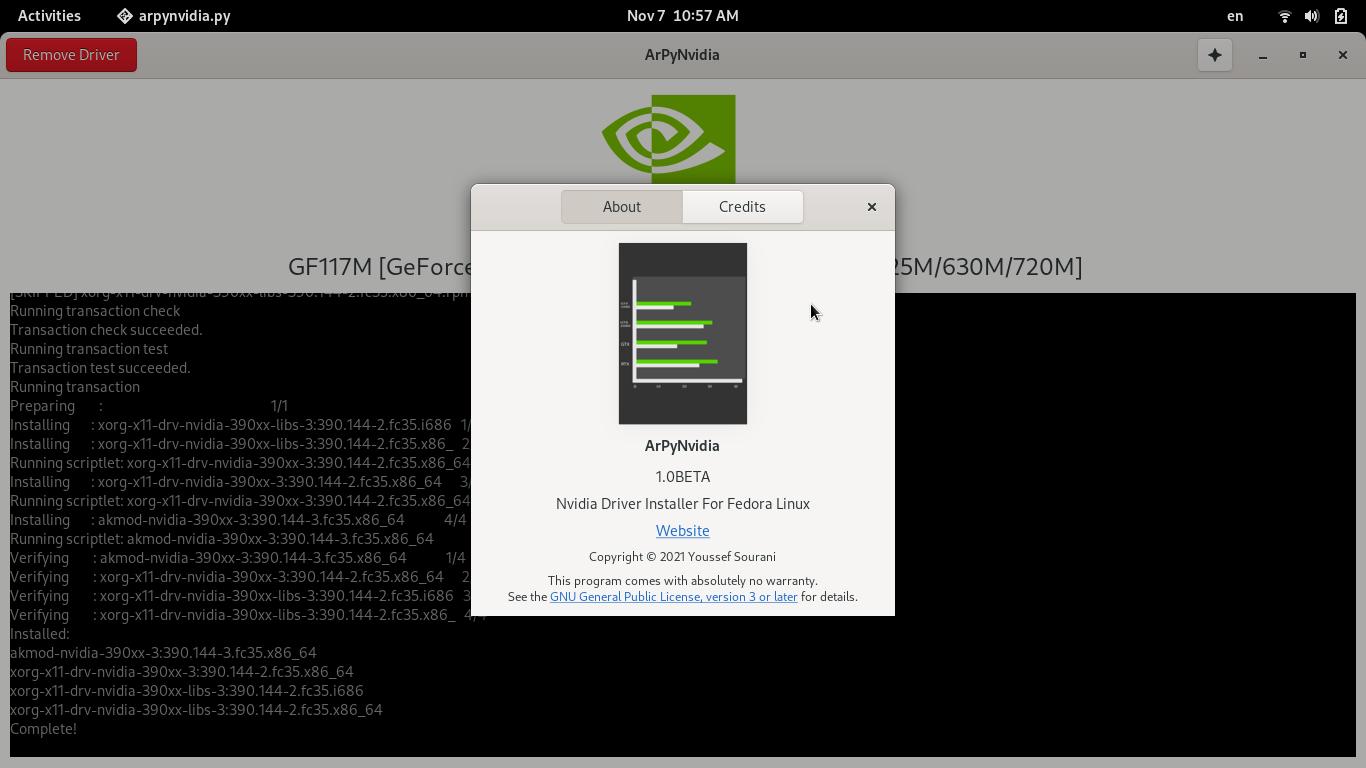
Task: Click the 'Verifying : akmod-nvidia-390xx' line
Action: [x=238, y=558]
